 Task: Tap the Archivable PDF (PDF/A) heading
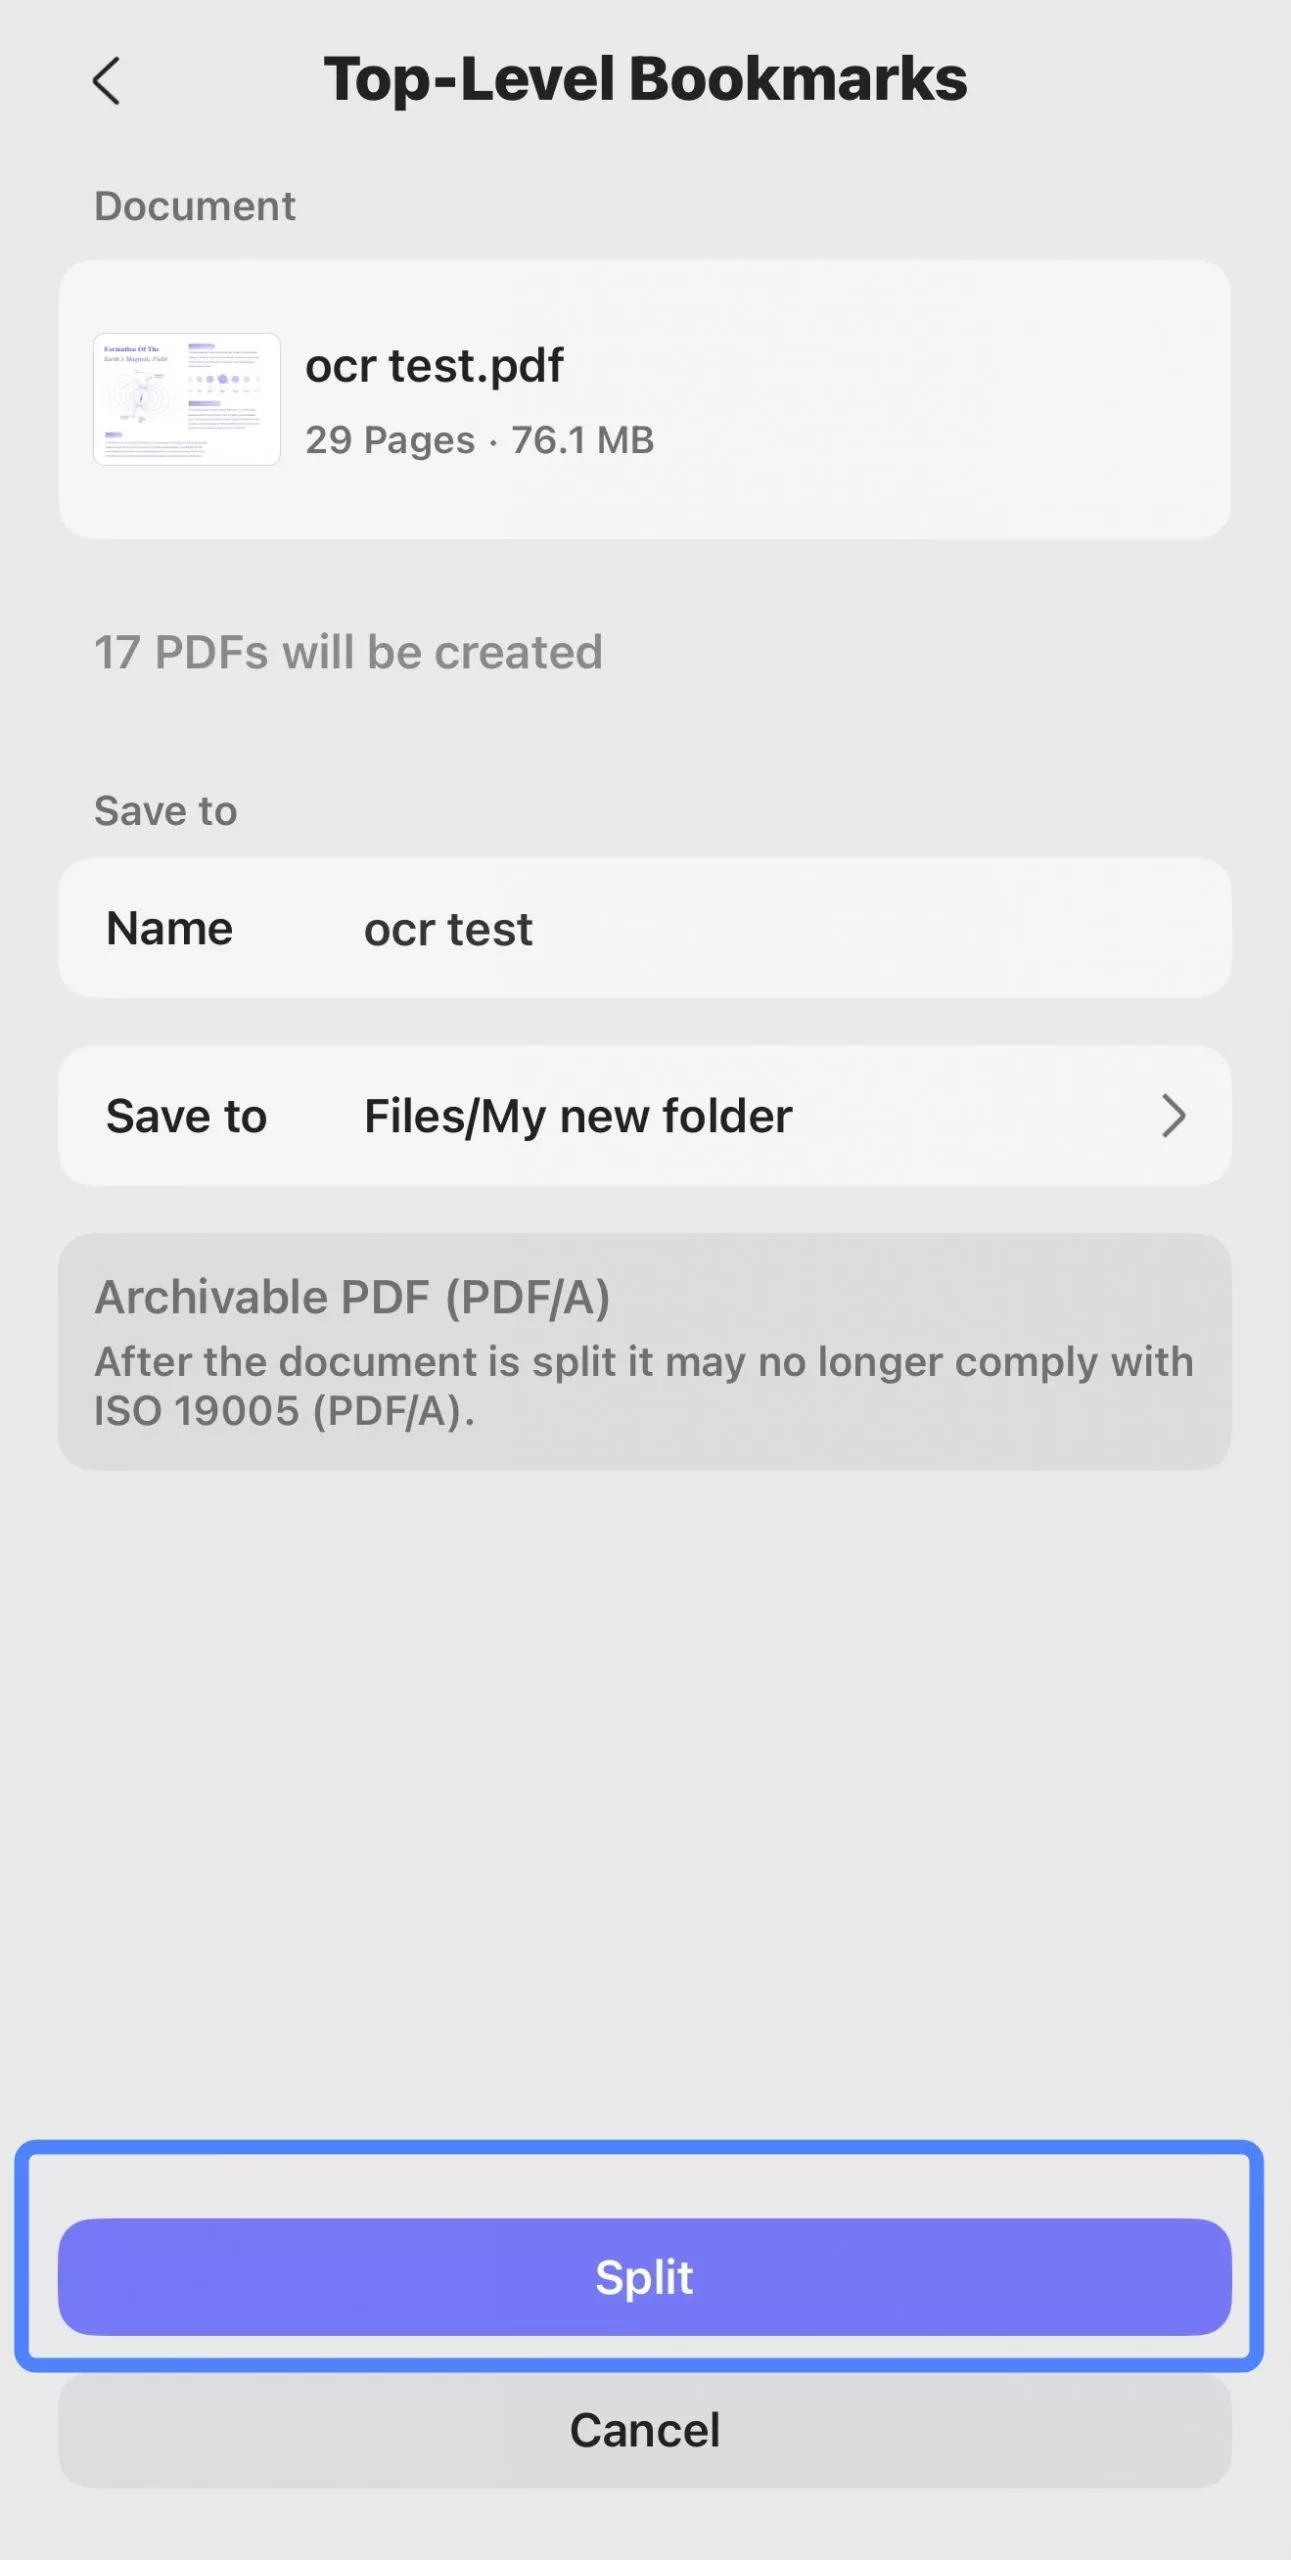[x=352, y=1297]
